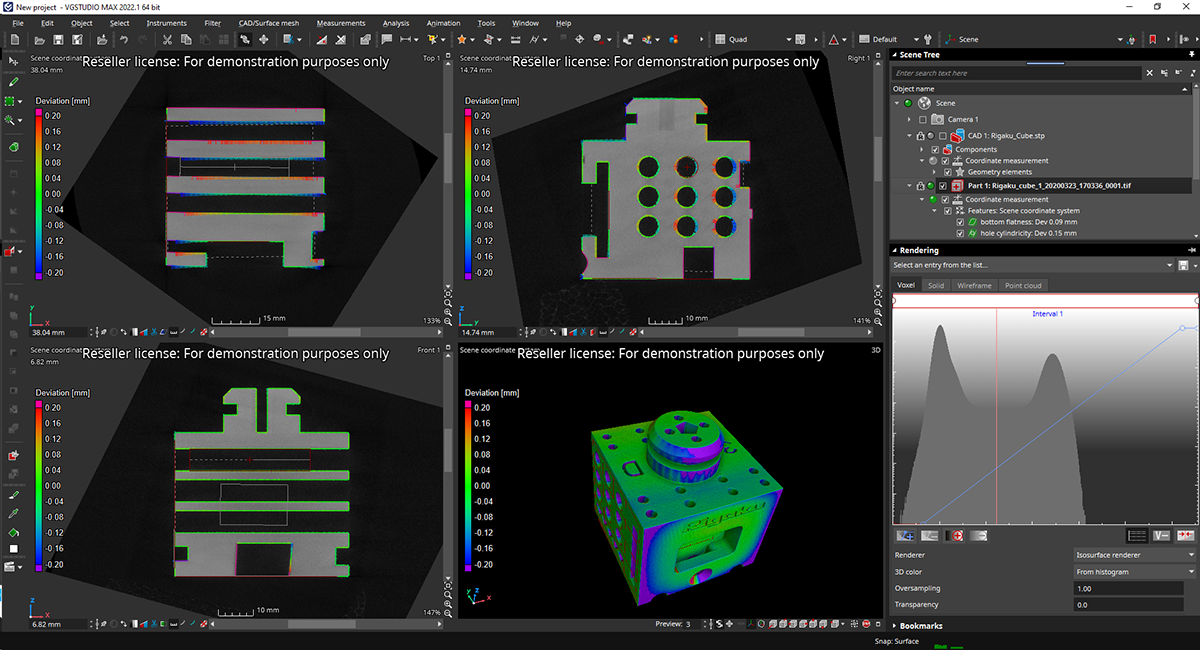Viewport: 1200px width, 650px height.
Task: Clear scene tree search using the X icon
Action: coord(1149,73)
